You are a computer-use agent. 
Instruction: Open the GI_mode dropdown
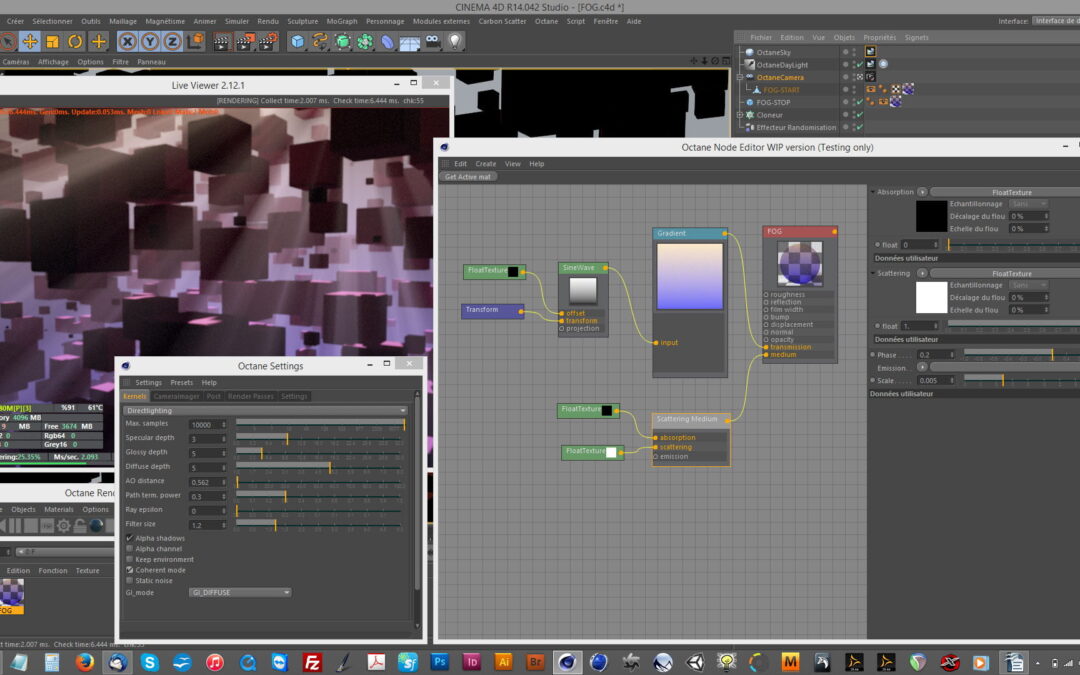tap(240, 592)
